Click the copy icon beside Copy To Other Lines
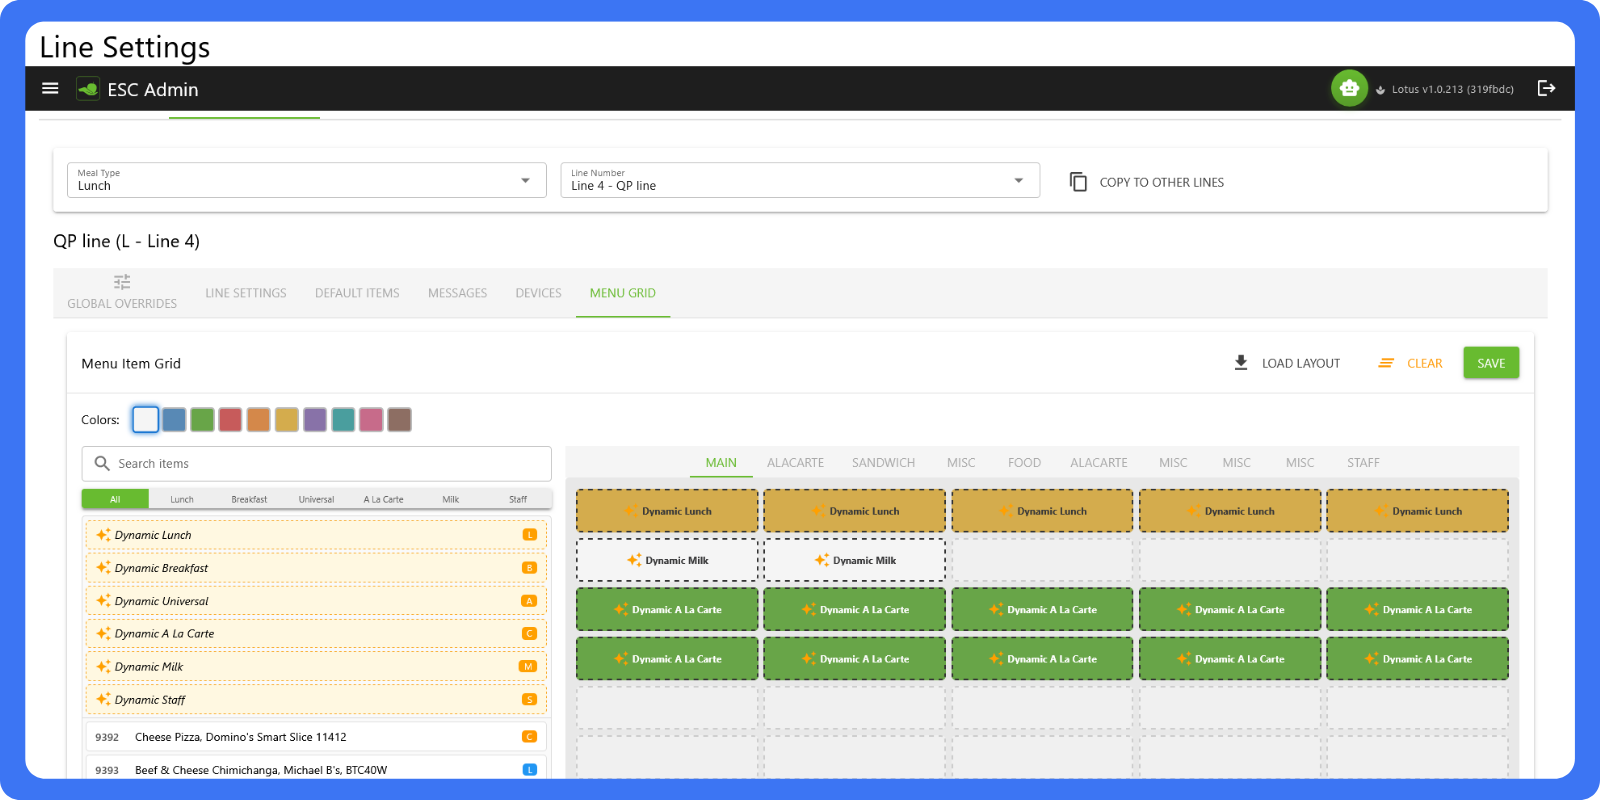The width and height of the screenshot is (1600, 800). 1078,182
